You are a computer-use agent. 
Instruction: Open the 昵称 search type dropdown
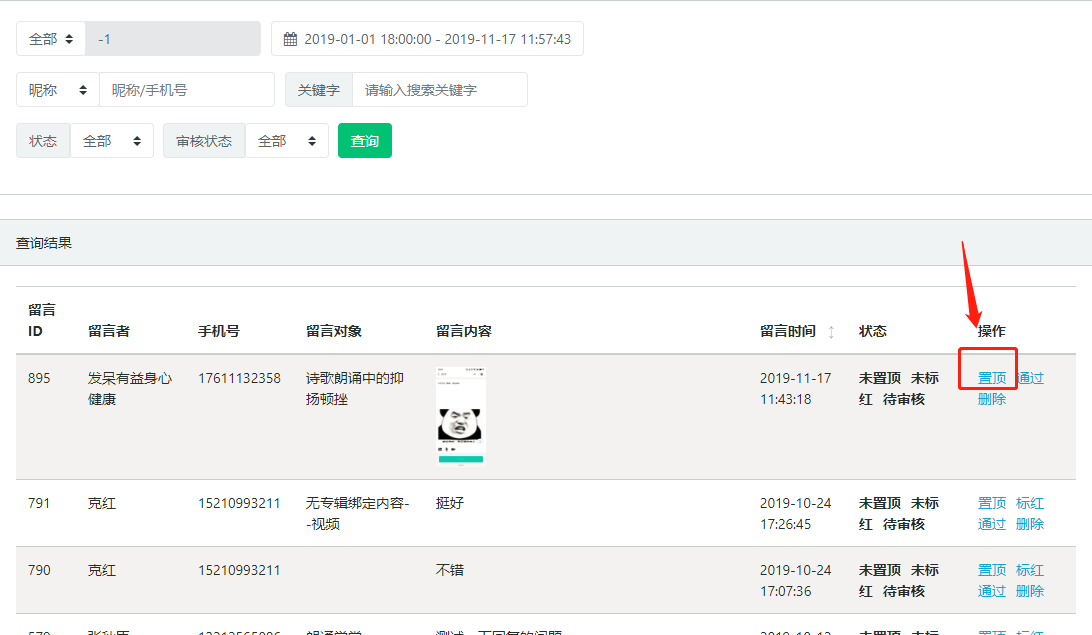tap(57, 90)
